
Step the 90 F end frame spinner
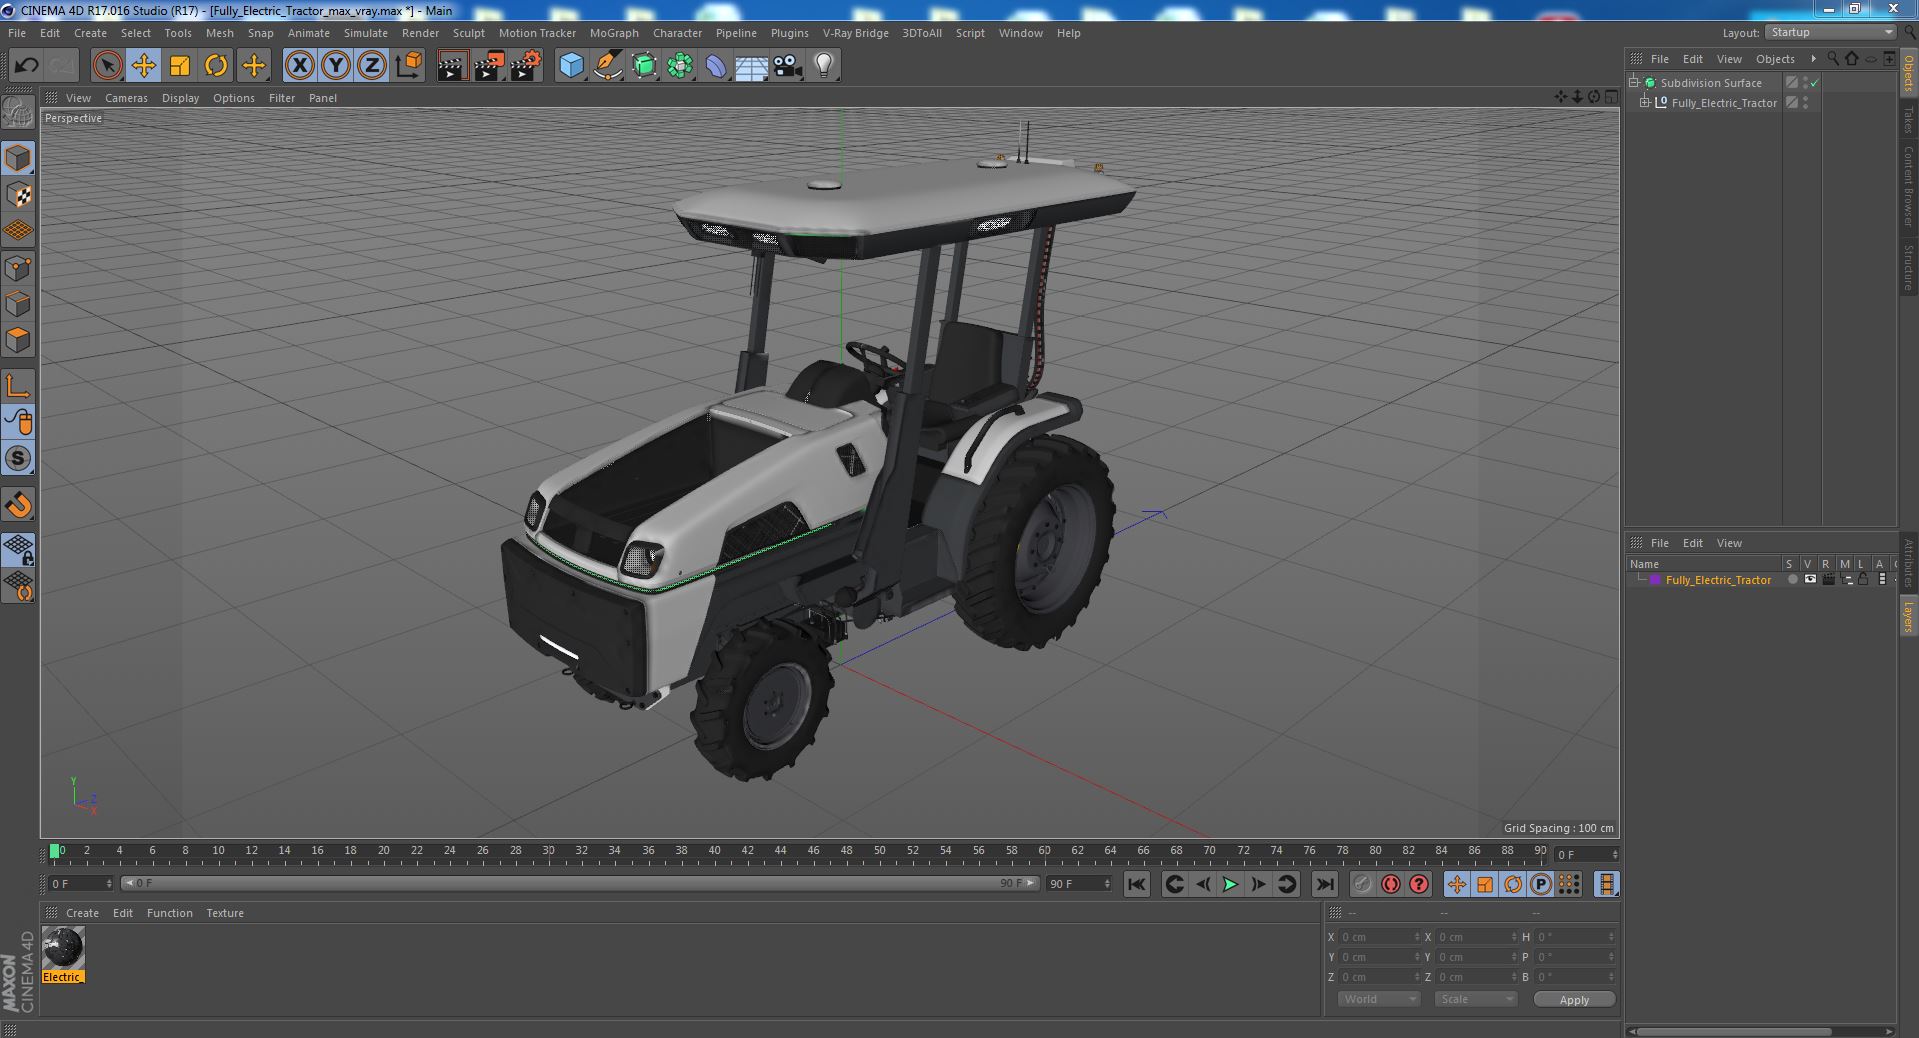pos(1107,884)
